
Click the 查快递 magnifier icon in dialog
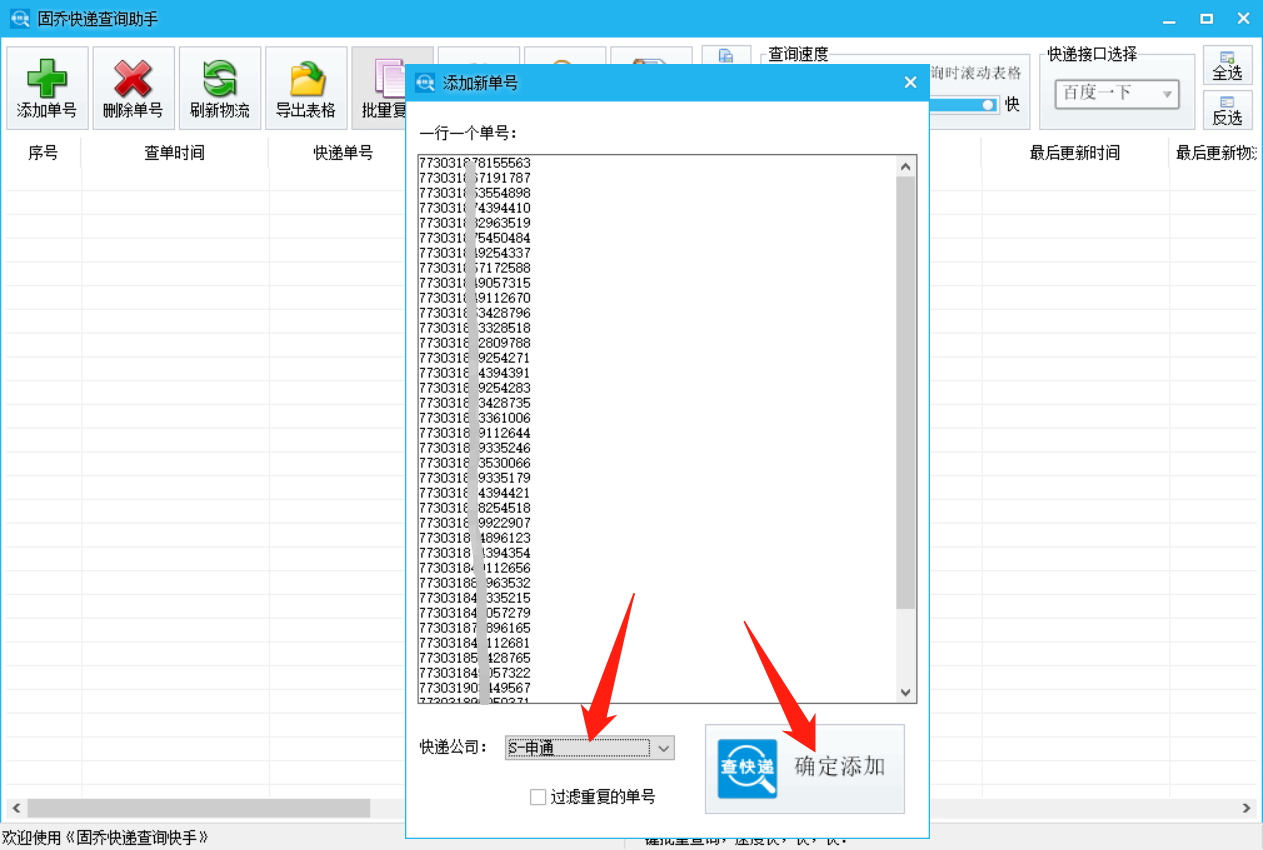click(747, 768)
